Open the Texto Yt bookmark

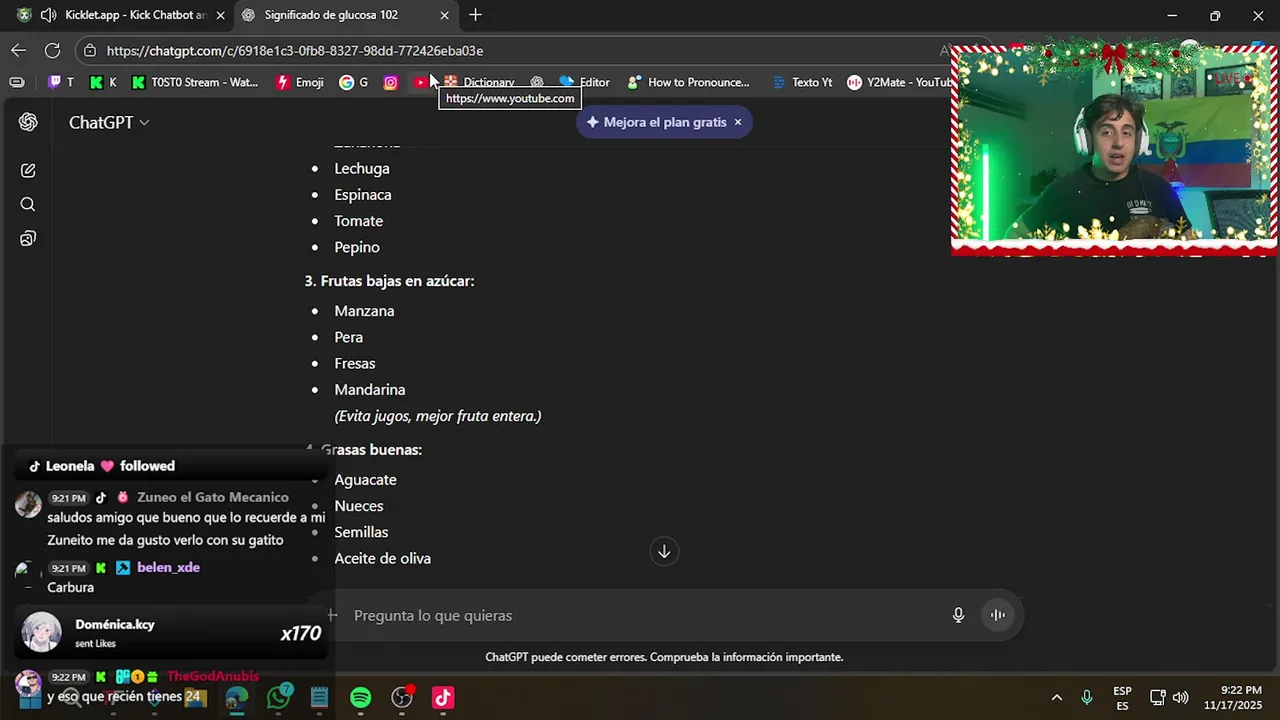click(x=802, y=82)
